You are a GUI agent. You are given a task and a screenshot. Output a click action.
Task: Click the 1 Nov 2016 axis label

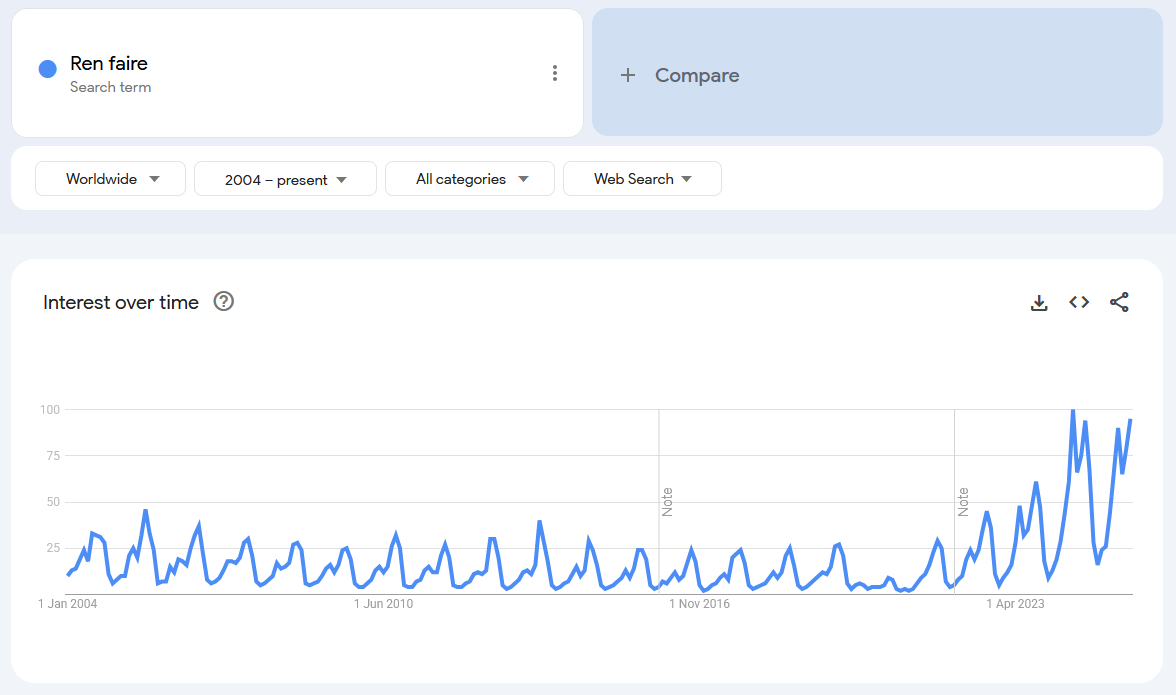699,604
